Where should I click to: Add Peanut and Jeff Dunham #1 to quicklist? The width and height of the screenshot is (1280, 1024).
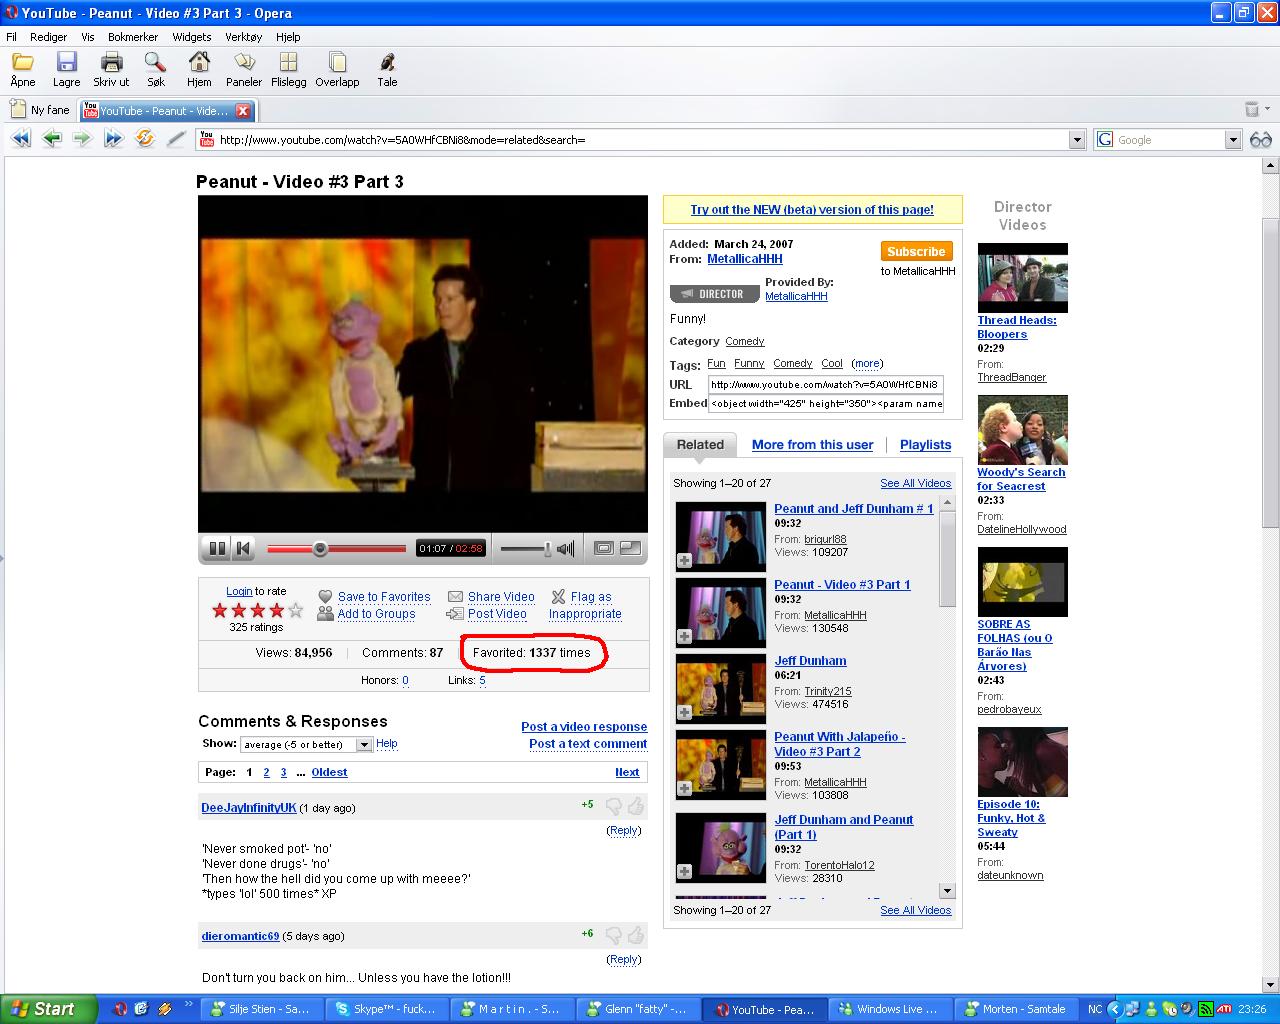tap(684, 561)
